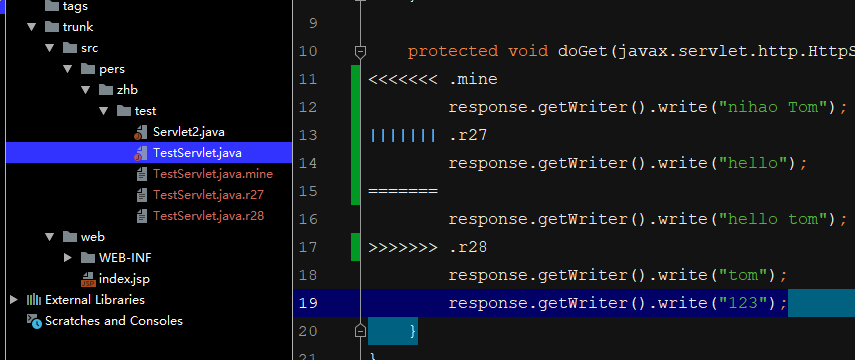Click the green change marker at line 17

356,247
